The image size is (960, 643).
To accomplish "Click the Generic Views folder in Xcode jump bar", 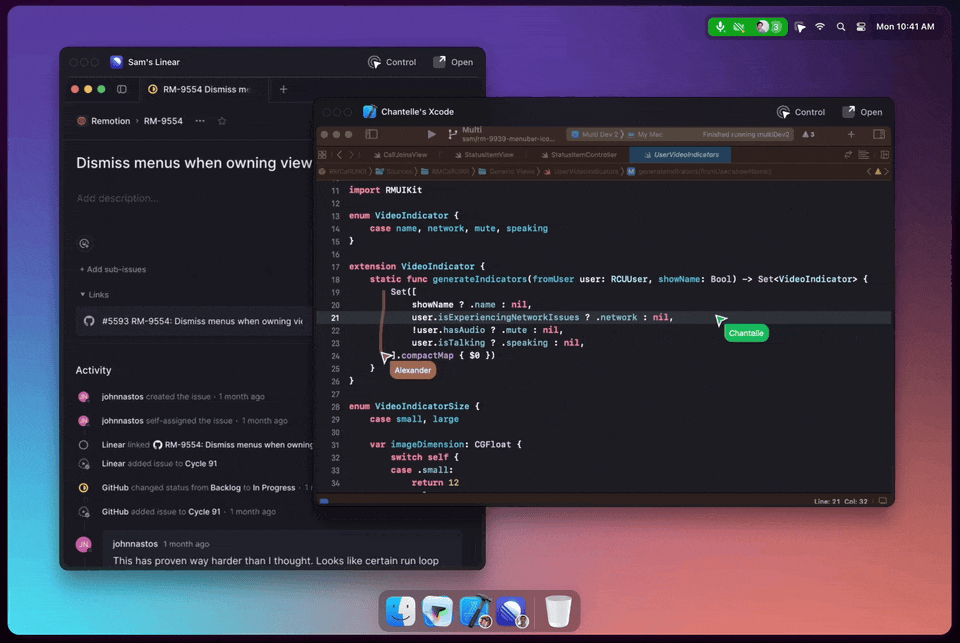I will pos(505,171).
